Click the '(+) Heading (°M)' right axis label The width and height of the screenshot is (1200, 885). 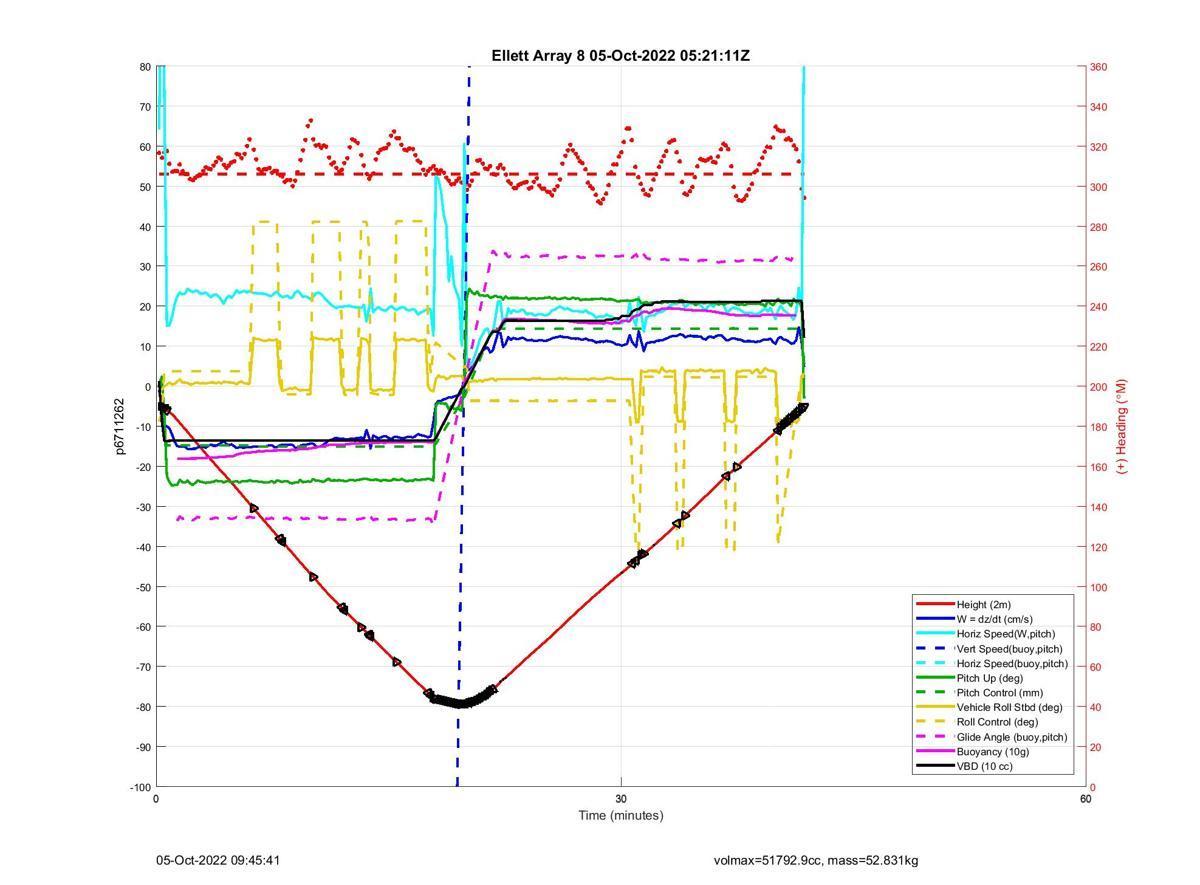tap(1122, 427)
